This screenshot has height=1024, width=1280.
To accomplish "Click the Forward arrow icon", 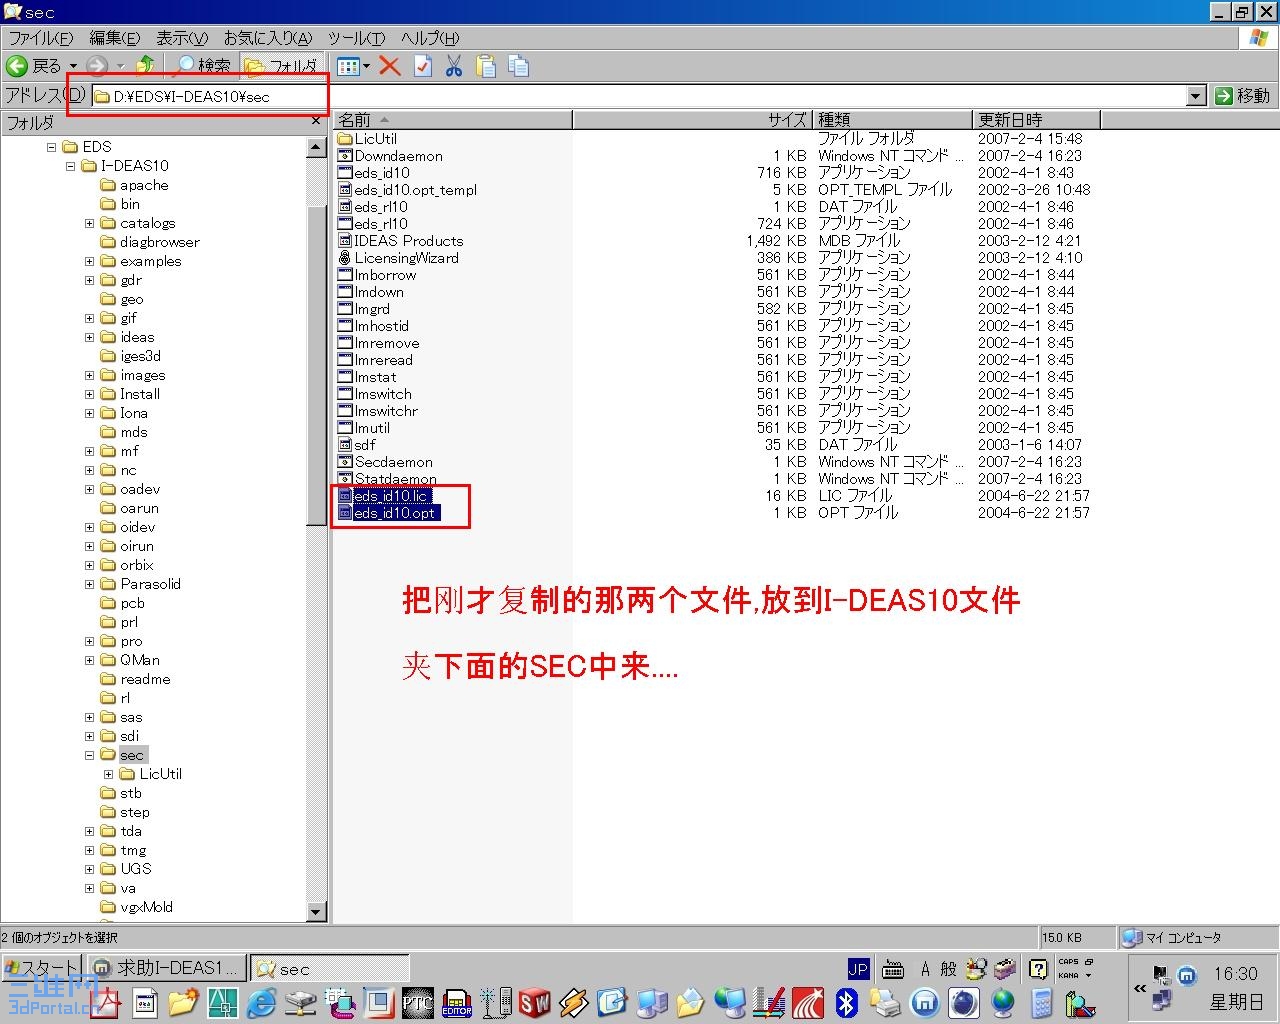I will click(x=96, y=66).
